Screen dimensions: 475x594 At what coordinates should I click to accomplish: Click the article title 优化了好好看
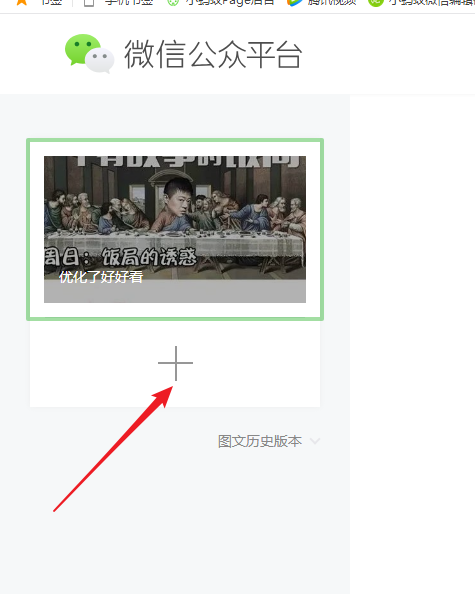pos(101,277)
